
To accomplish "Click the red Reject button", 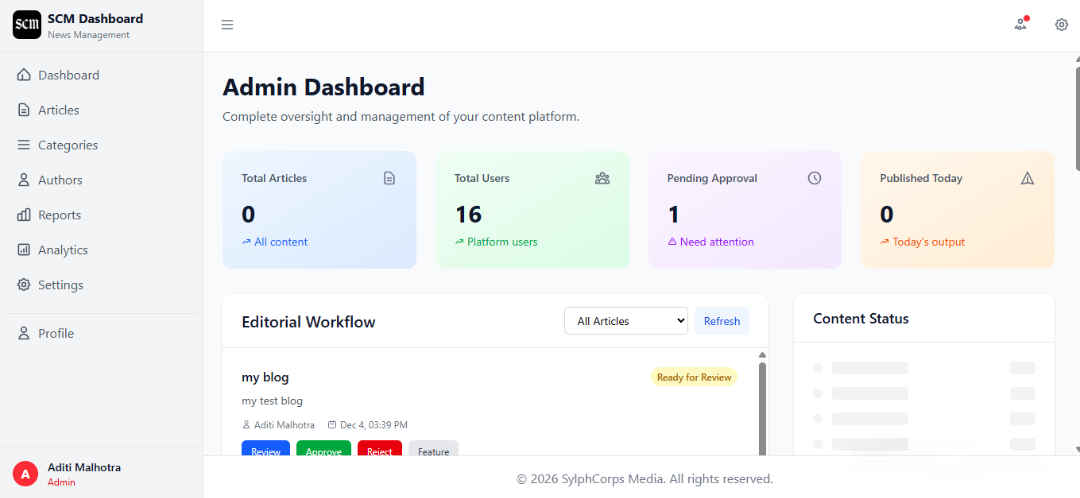I will pyautogui.click(x=380, y=448).
